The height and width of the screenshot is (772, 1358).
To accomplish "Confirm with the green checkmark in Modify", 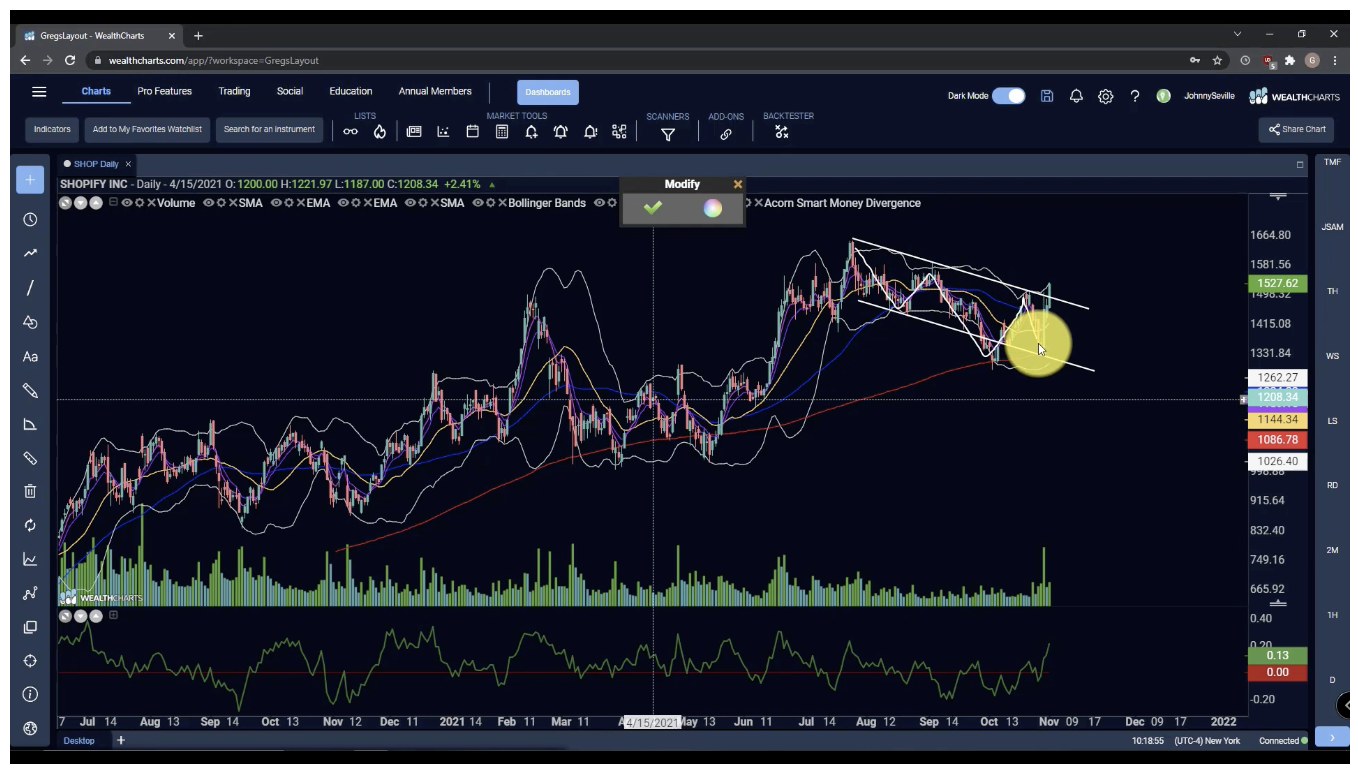I will [x=653, y=208].
